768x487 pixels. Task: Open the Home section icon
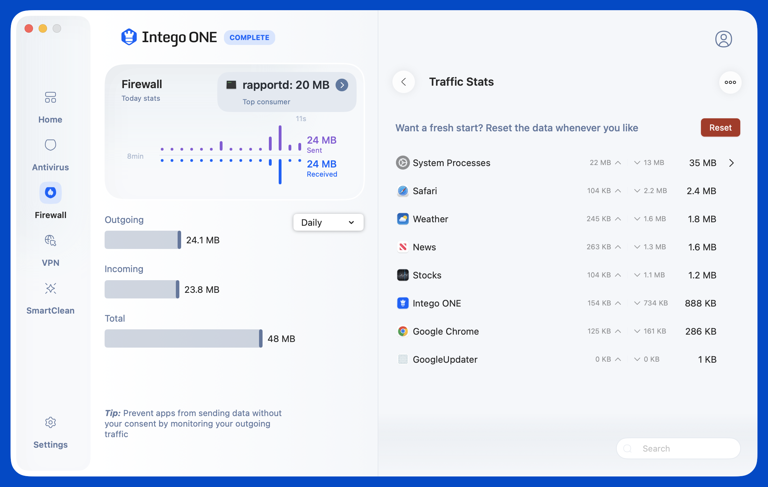click(50, 97)
